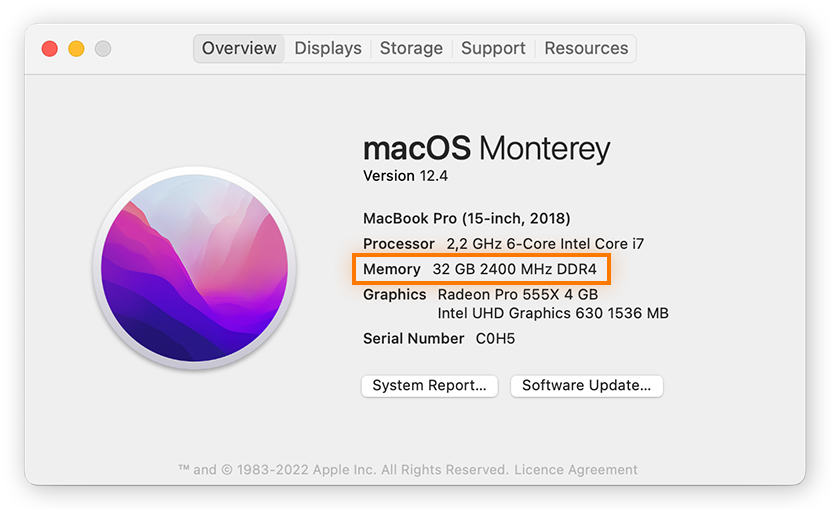835x509 pixels.
Task: Open the Licence Agreement link
Action: pyautogui.click(x=576, y=470)
